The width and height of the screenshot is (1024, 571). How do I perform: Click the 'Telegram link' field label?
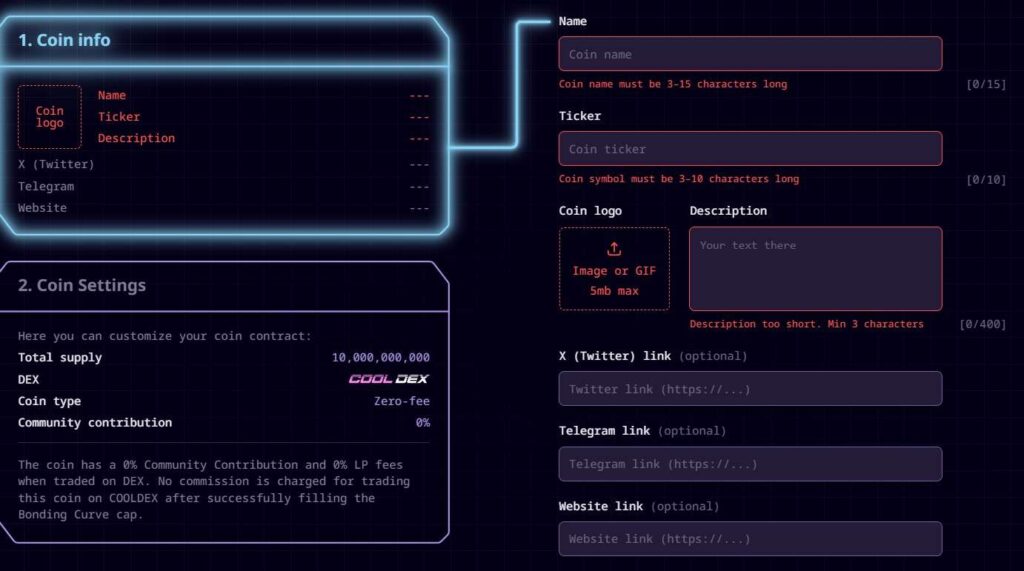[604, 431]
